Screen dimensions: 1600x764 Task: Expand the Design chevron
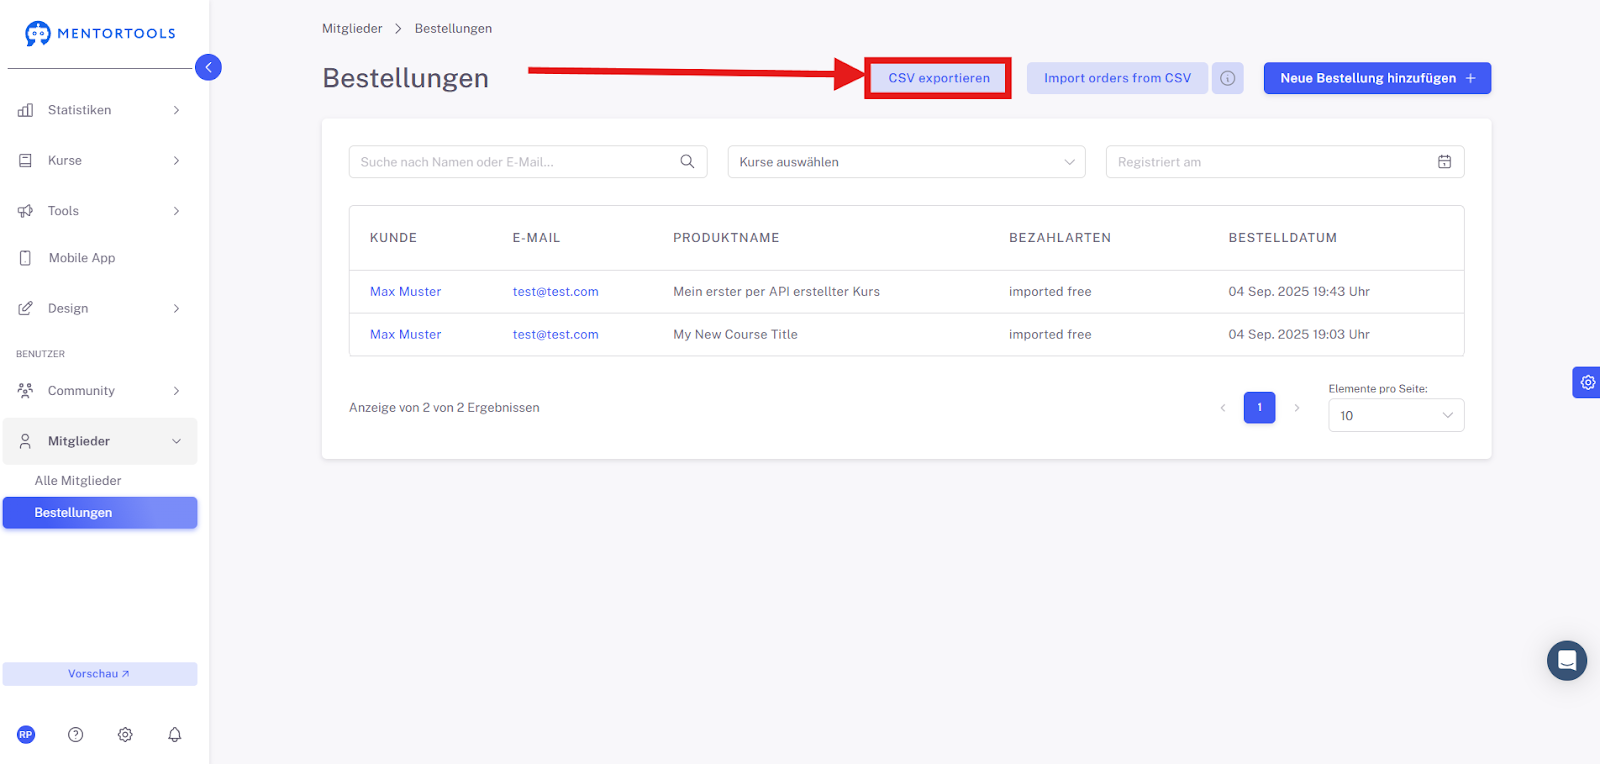tap(176, 308)
